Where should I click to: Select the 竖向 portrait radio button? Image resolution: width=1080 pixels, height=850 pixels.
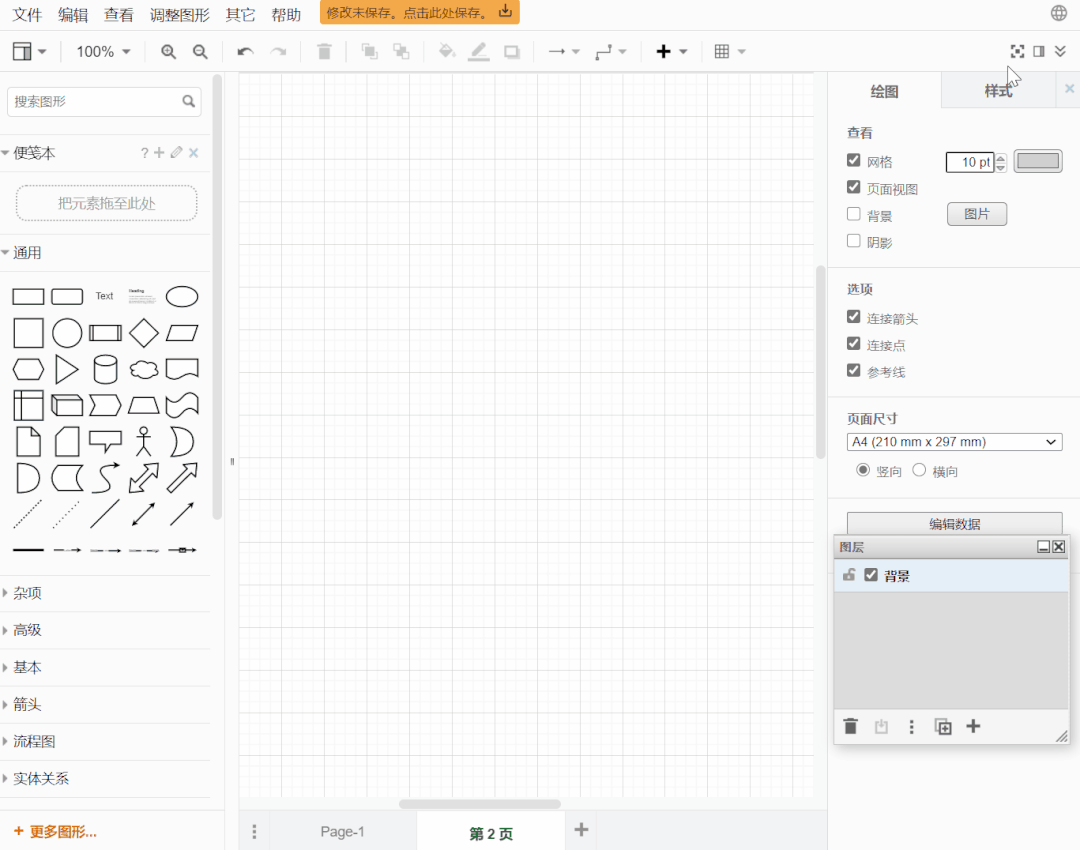coord(862,470)
